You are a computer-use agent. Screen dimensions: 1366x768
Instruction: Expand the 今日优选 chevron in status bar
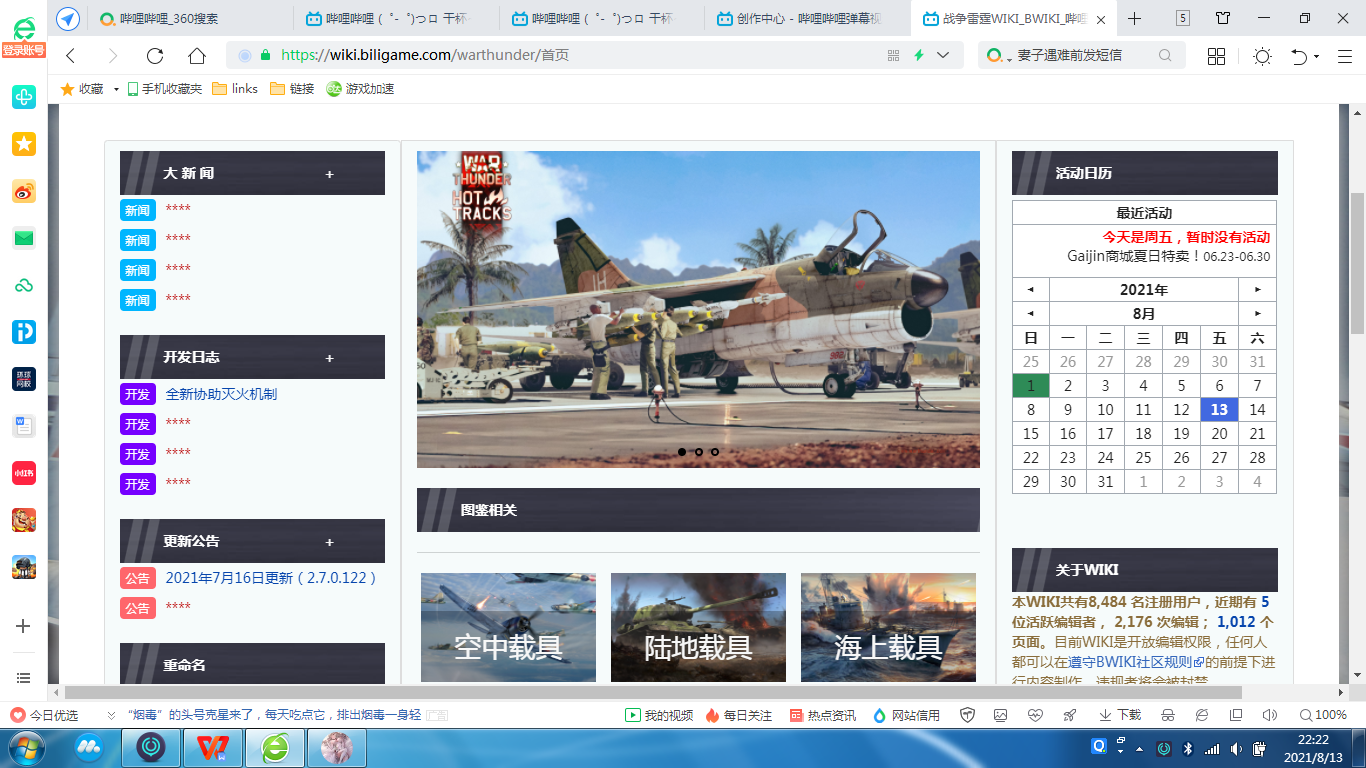[x=111, y=715]
